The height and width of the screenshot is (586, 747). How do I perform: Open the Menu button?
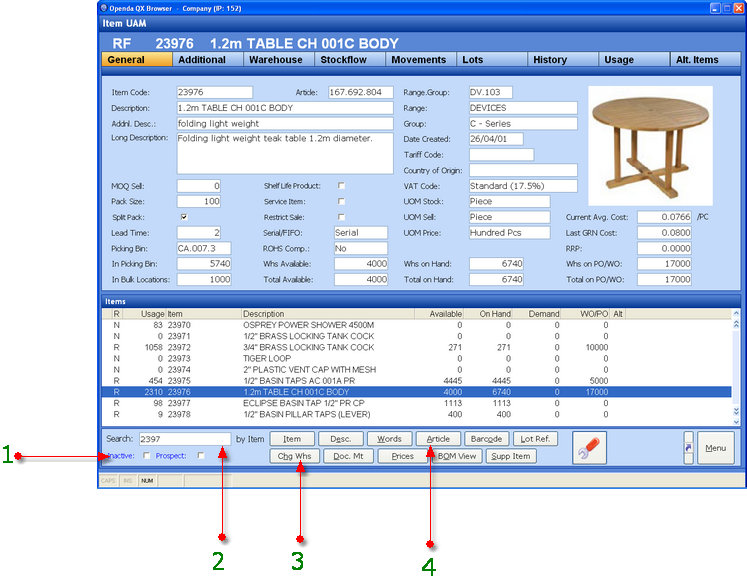click(716, 448)
